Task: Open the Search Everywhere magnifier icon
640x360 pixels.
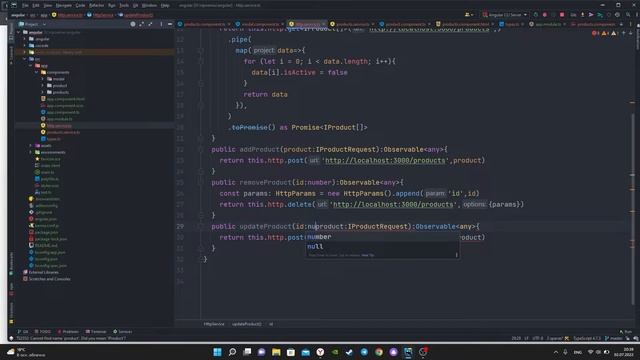Action: [628, 15]
